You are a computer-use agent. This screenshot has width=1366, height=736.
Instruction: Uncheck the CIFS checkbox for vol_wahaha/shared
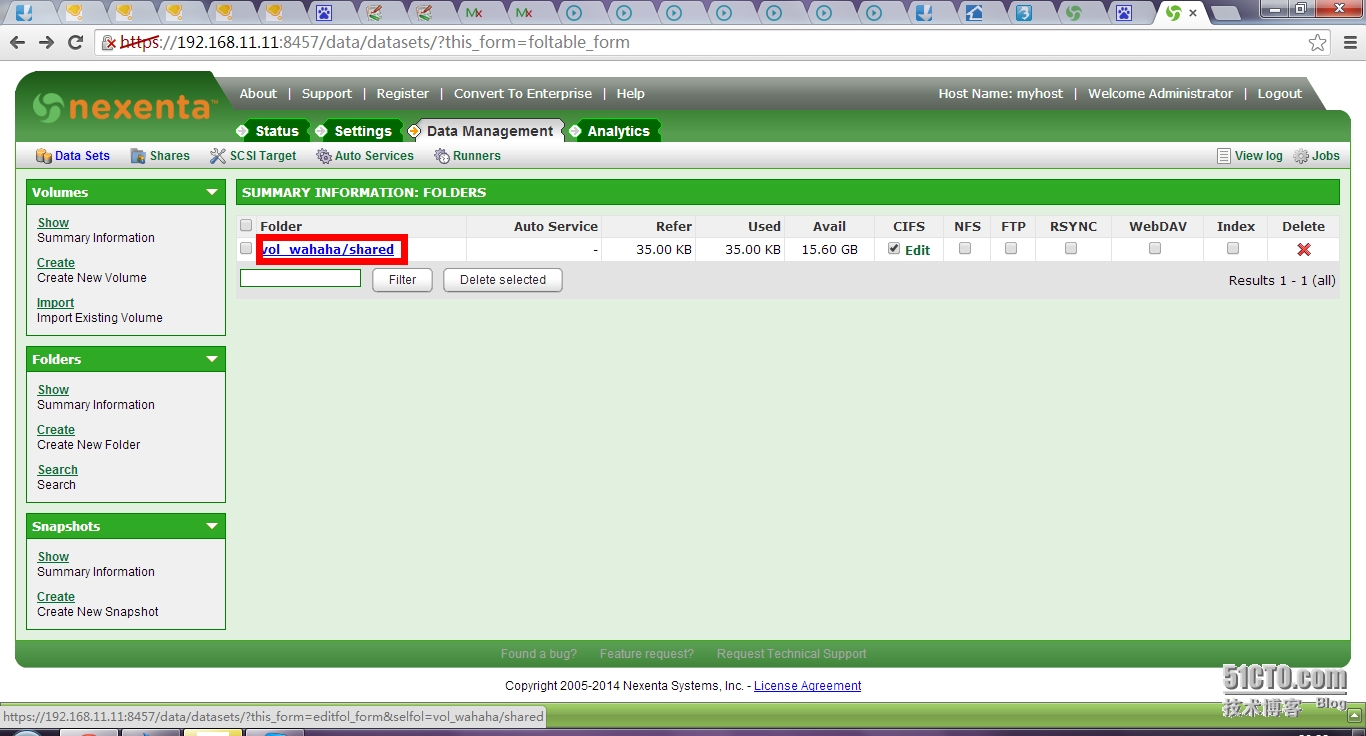[894, 248]
